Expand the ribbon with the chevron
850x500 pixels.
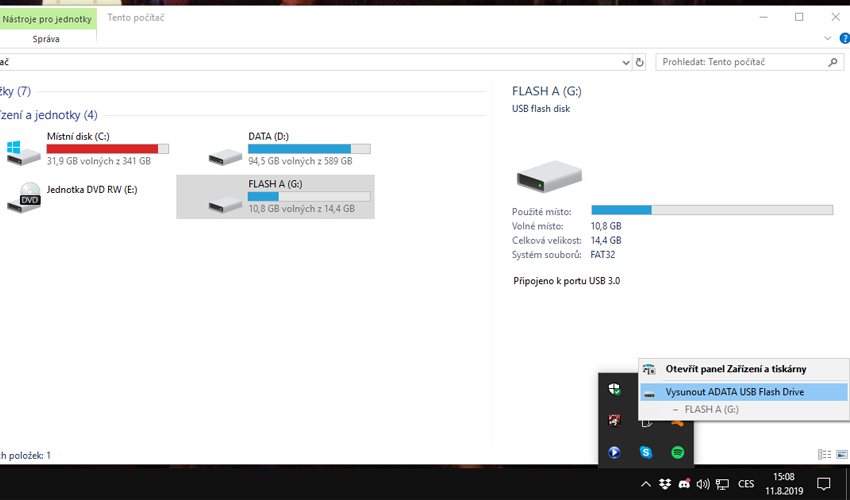827,38
